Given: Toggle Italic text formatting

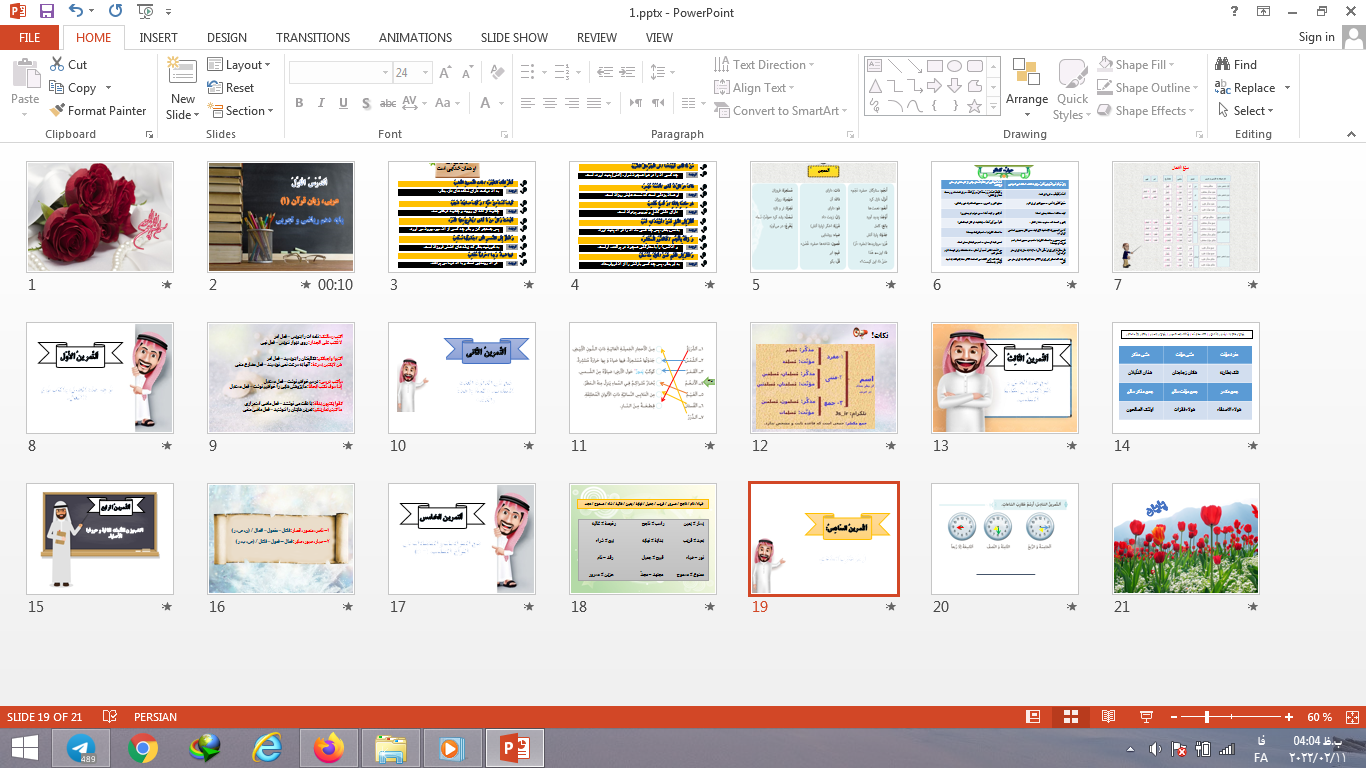Looking at the screenshot, I should click(321, 103).
